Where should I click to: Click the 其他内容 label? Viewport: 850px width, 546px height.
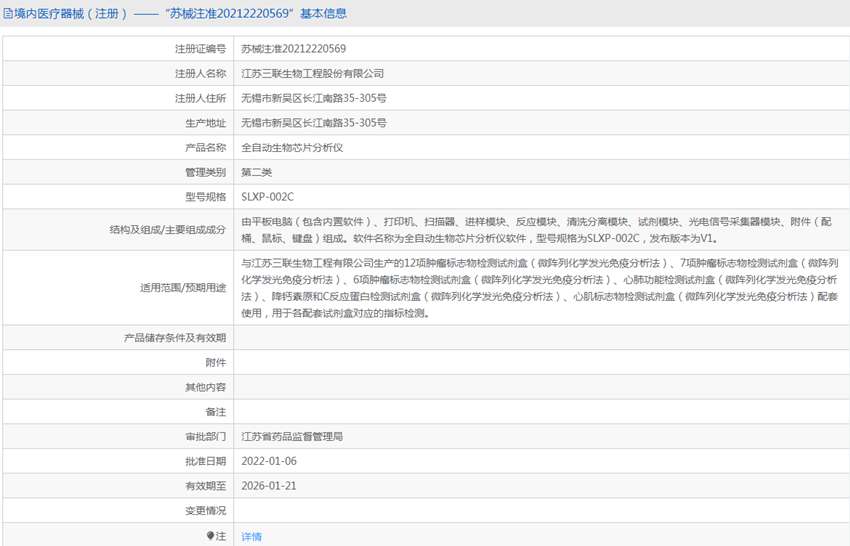(205, 387)
